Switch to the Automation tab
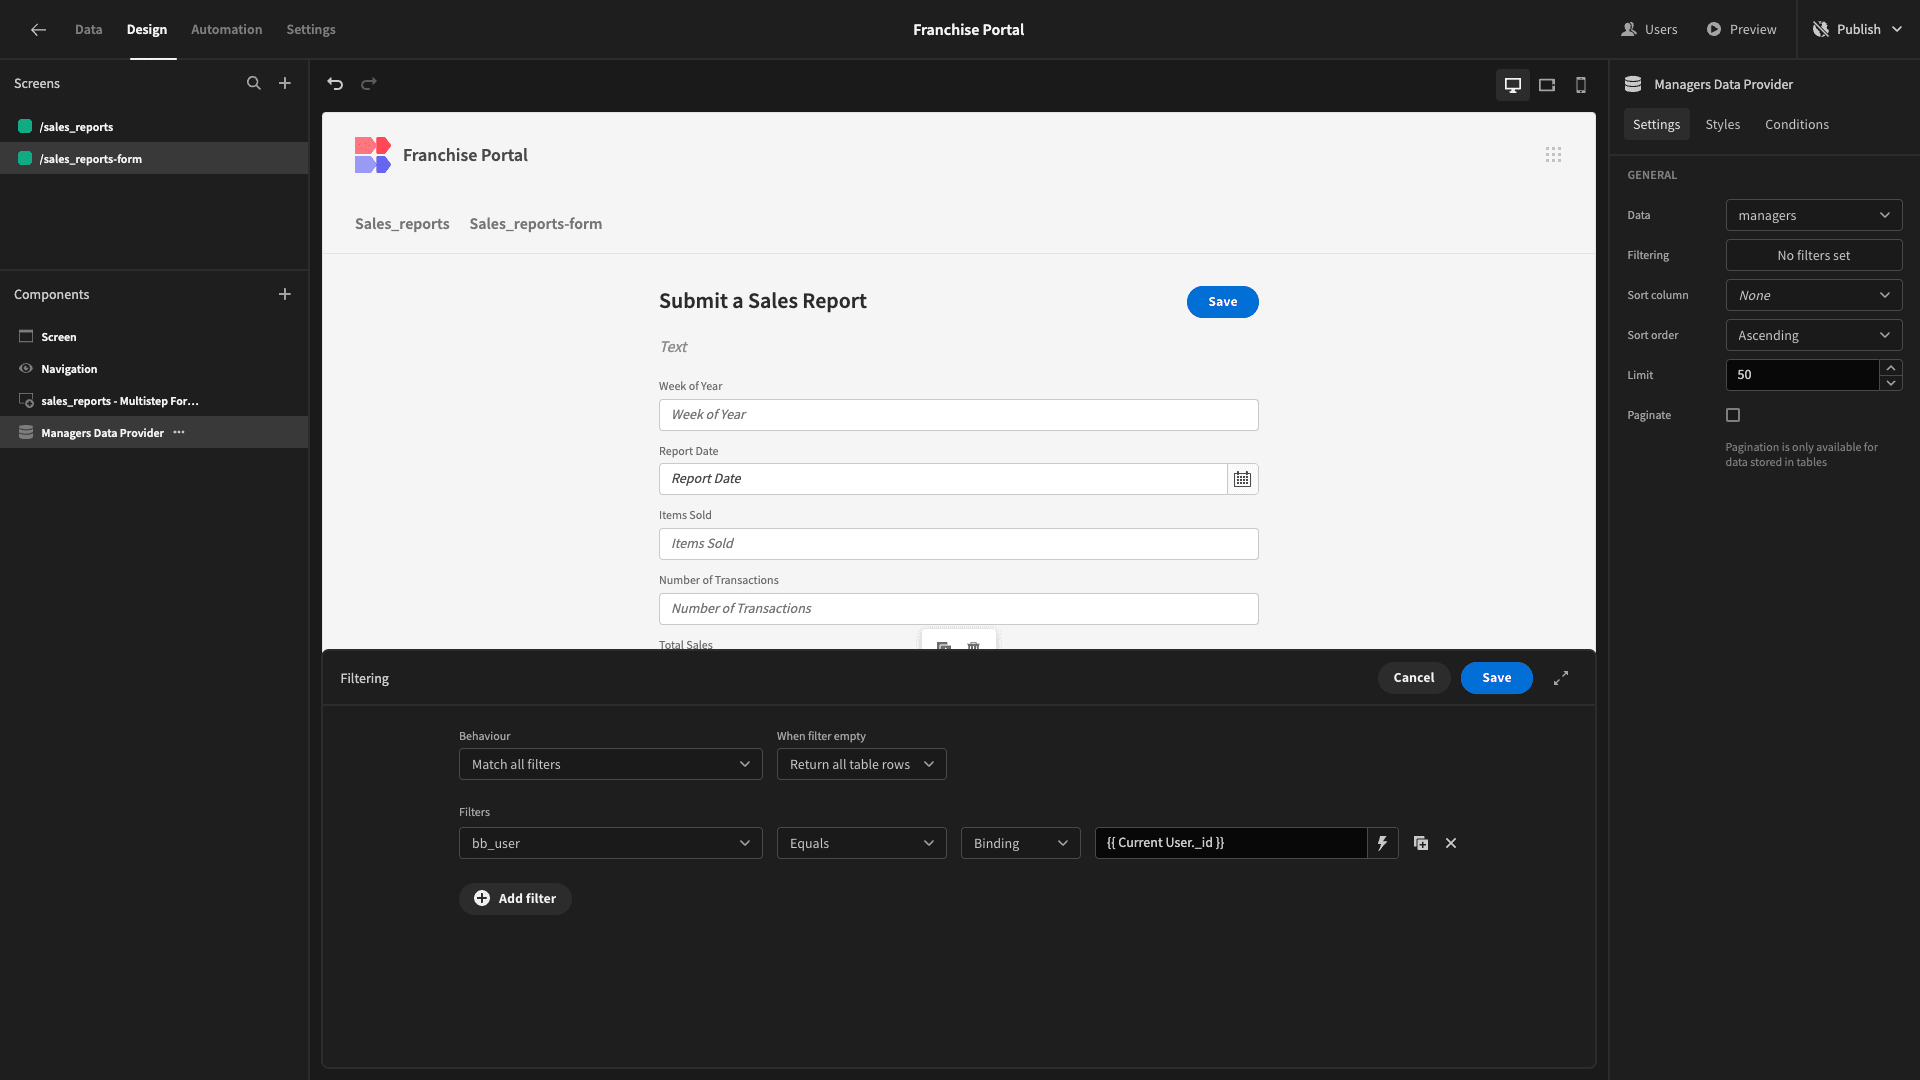Screen dimensions: 1920x1080 click(227, 30)
